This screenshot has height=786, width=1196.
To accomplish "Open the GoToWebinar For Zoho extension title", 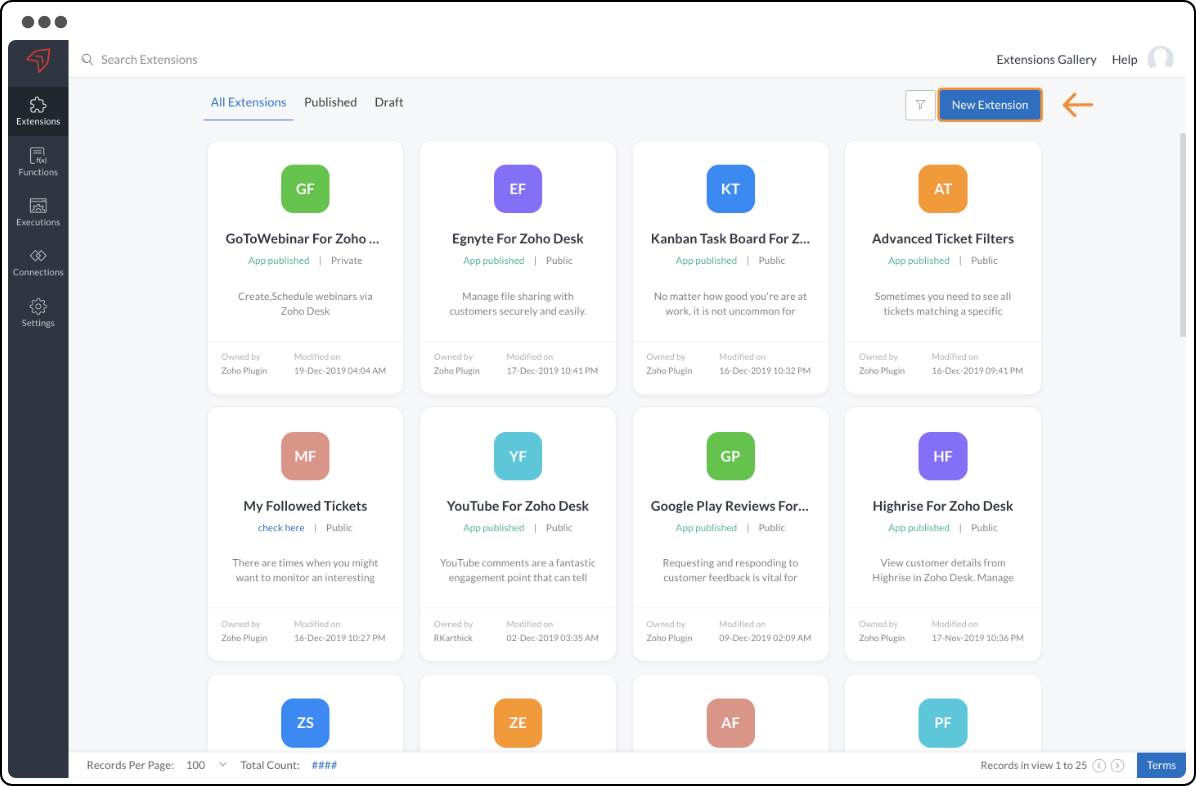I will 303,239.
